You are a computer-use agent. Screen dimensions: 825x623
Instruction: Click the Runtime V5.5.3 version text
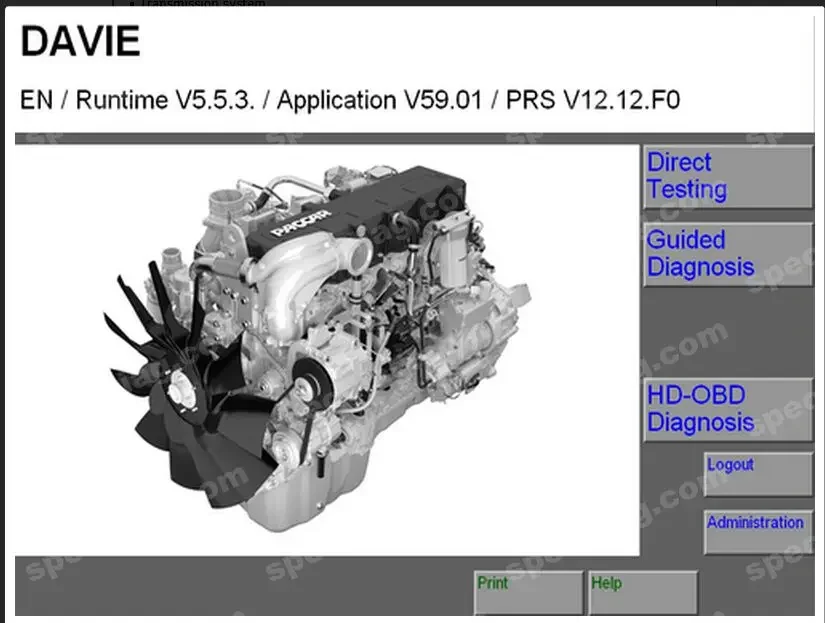click(165, 100)
